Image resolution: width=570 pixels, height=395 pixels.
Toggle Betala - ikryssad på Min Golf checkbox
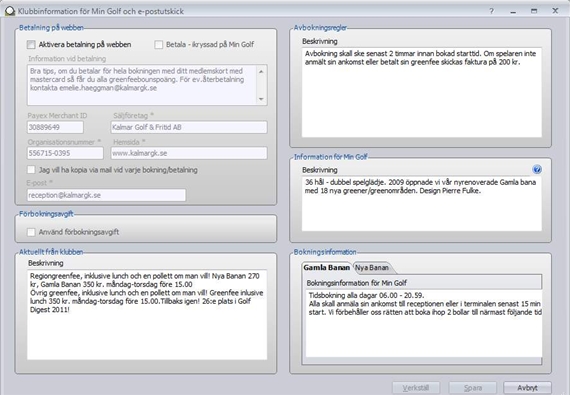(158, 45)
